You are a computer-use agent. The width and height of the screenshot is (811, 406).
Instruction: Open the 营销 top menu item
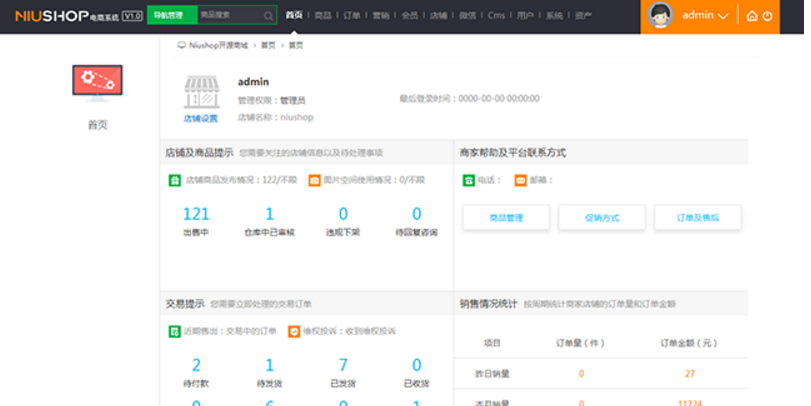coord(381,16)
